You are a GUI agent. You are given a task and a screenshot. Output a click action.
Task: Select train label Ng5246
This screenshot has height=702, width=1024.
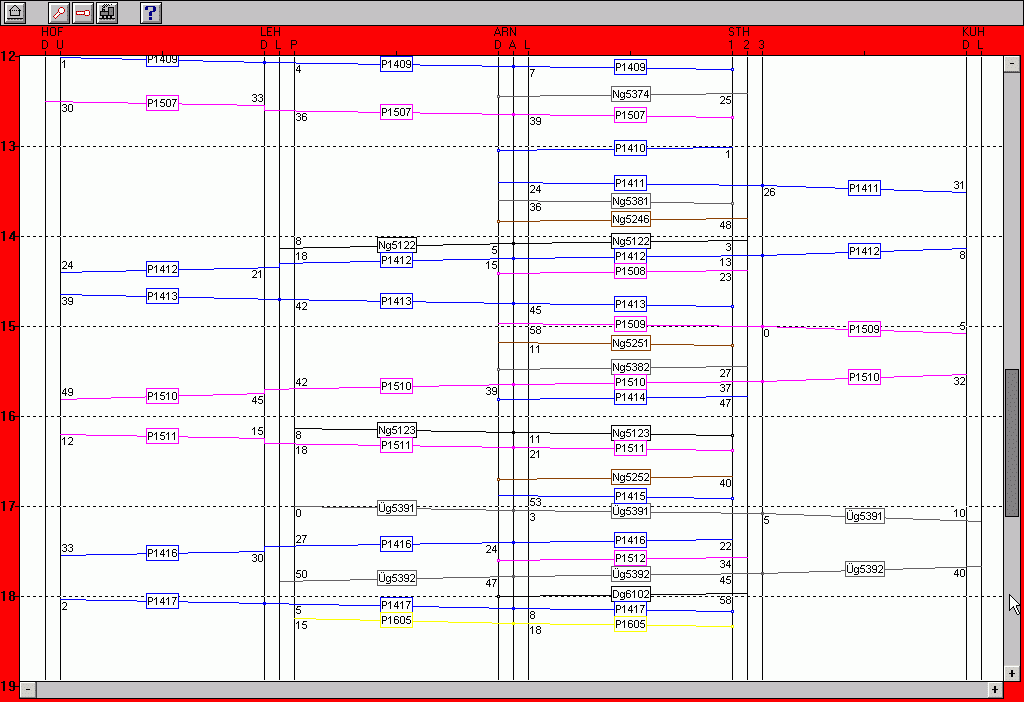(x=631, y=219)
